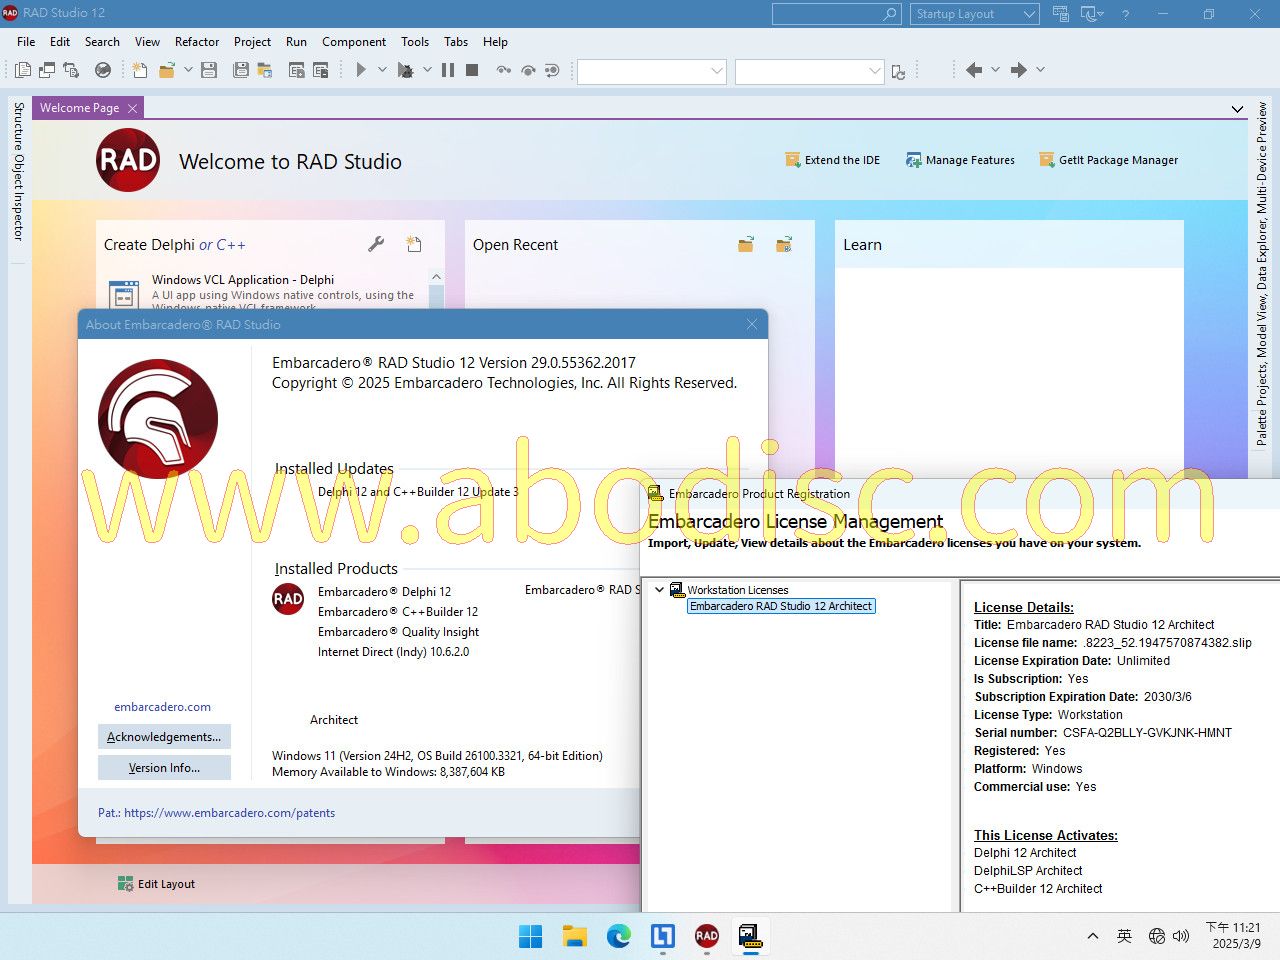Select Embarcadero RAD Studio 12 Architect license
The image size is (1280, 960).
tap(781, 606)
